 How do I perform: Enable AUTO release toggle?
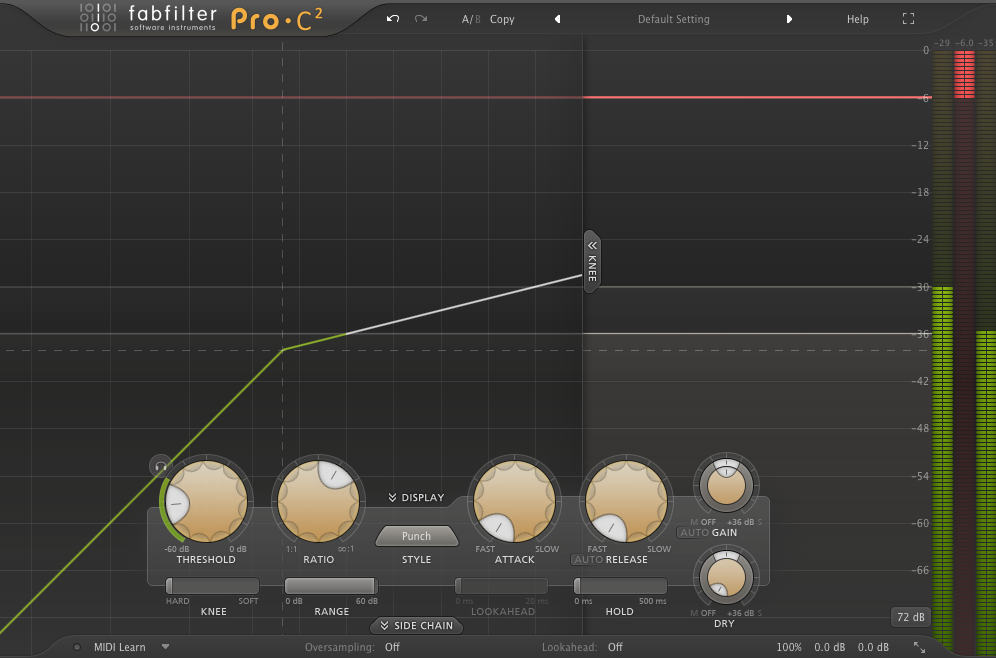coord(588,560)
